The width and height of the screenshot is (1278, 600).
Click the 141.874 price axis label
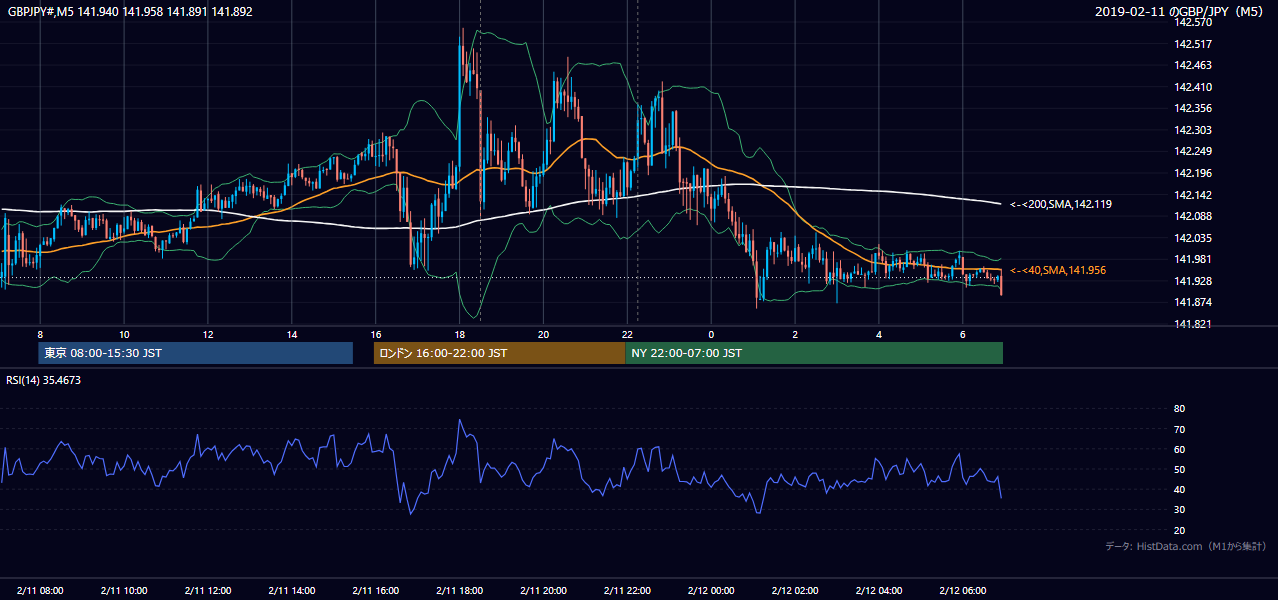click(x=1192, y=302)
